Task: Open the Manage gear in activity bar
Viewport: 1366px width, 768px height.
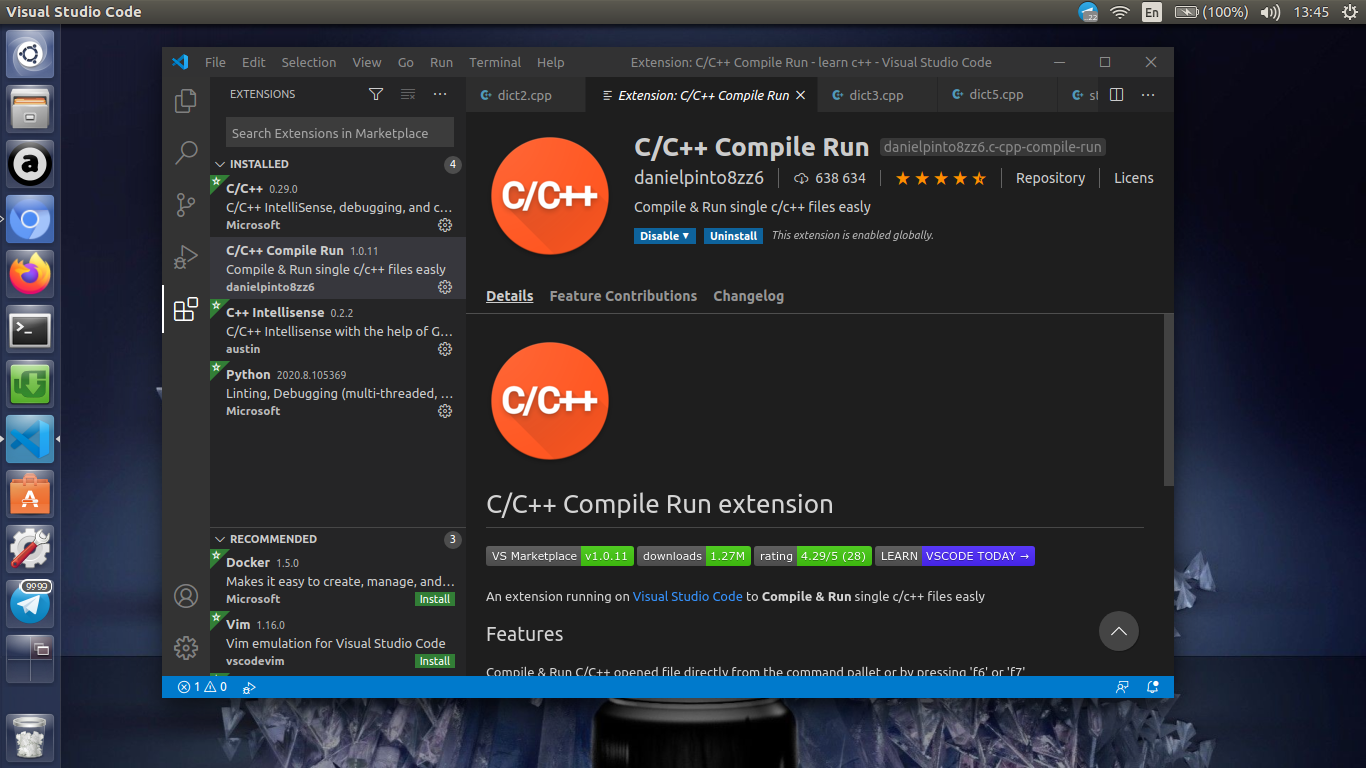Action: pyautogui.click(x=186, y=648)
